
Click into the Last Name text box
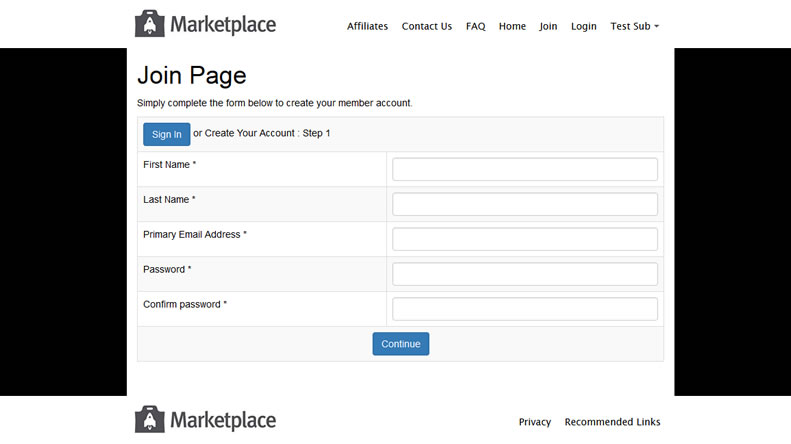tap(524, 204)
